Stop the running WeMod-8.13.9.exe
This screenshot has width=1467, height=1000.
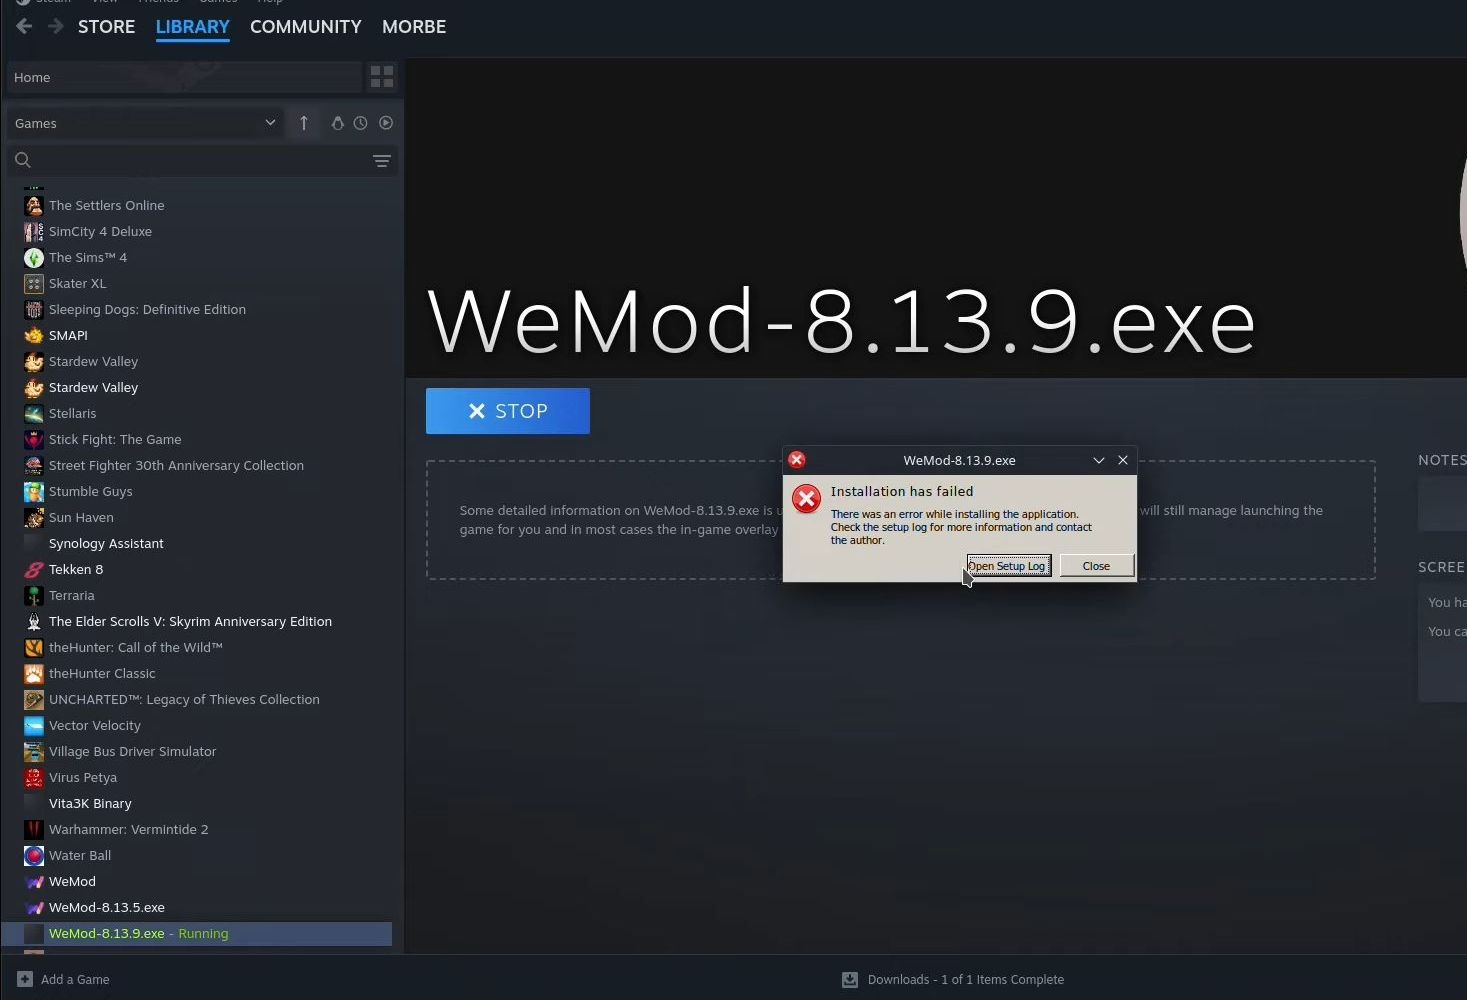(508, 411)
